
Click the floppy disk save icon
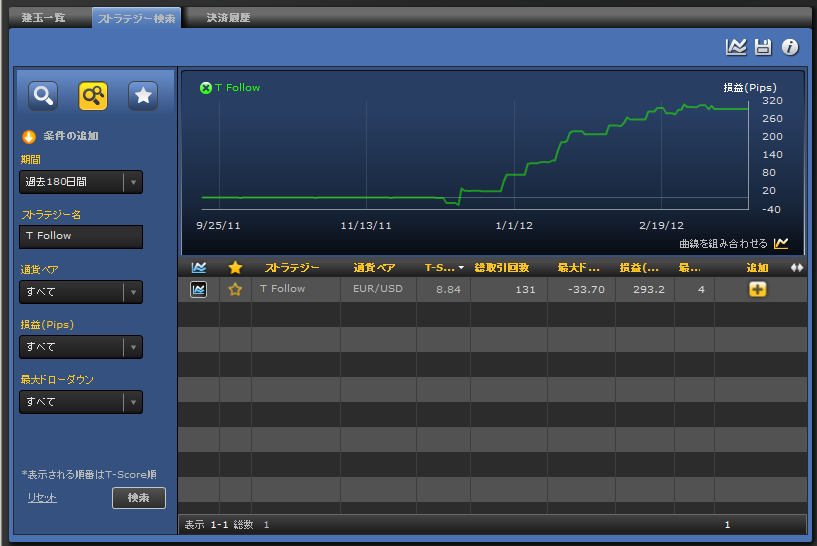763,47
